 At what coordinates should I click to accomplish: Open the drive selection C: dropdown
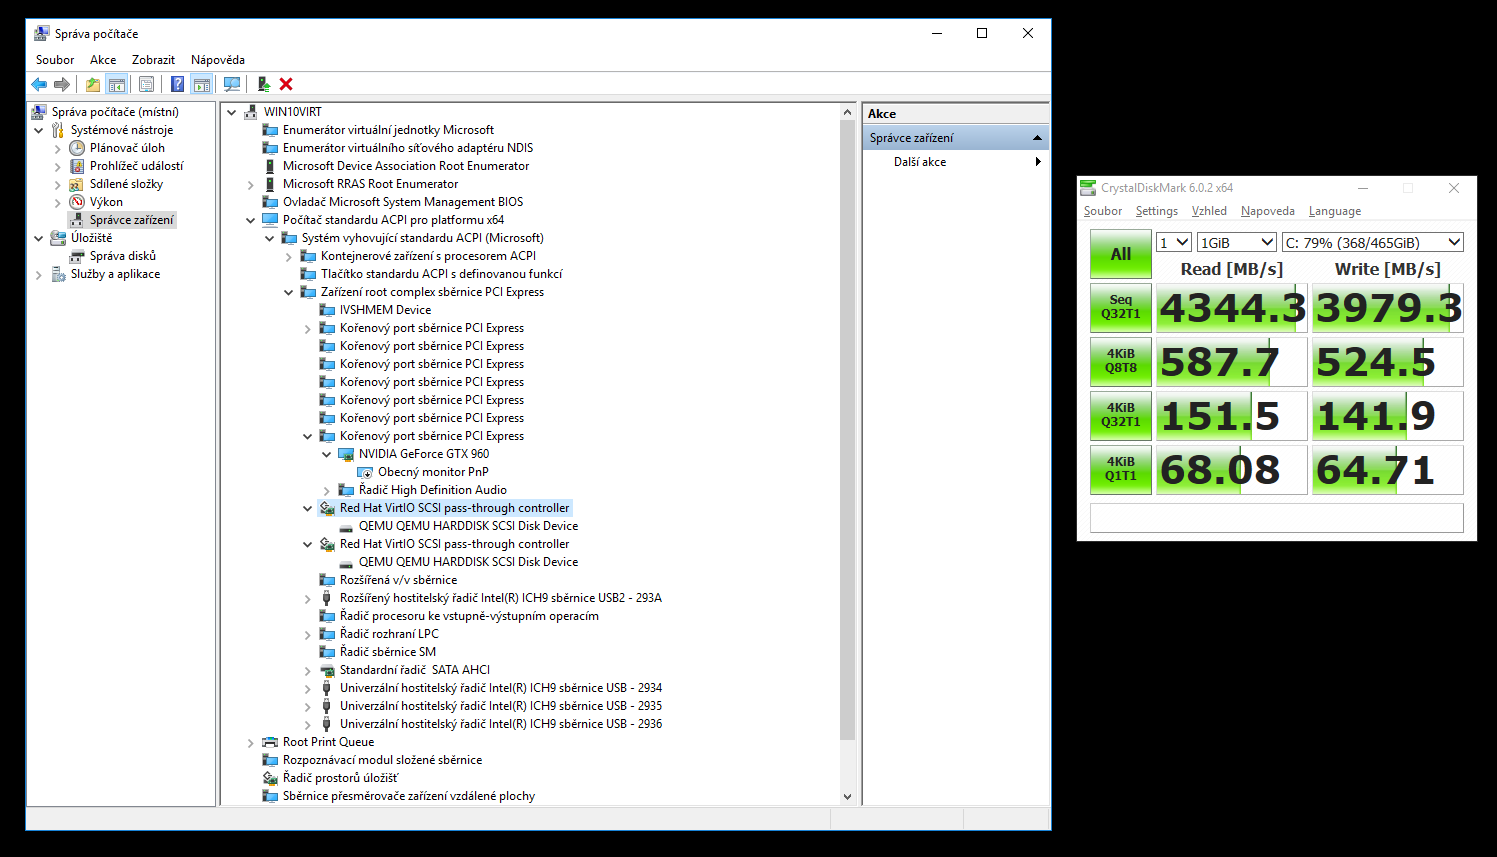click(x=1372, y=242)
